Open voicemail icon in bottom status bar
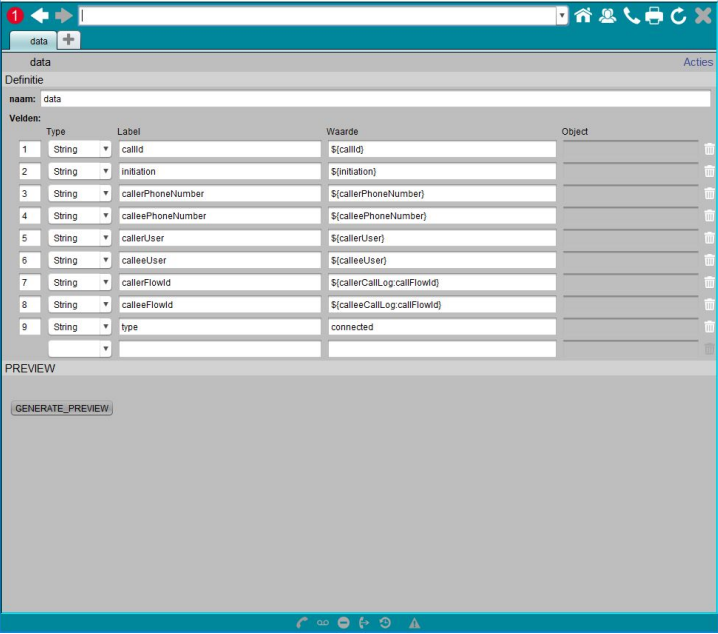Viewport: 718px width, 634px height. 322,623
